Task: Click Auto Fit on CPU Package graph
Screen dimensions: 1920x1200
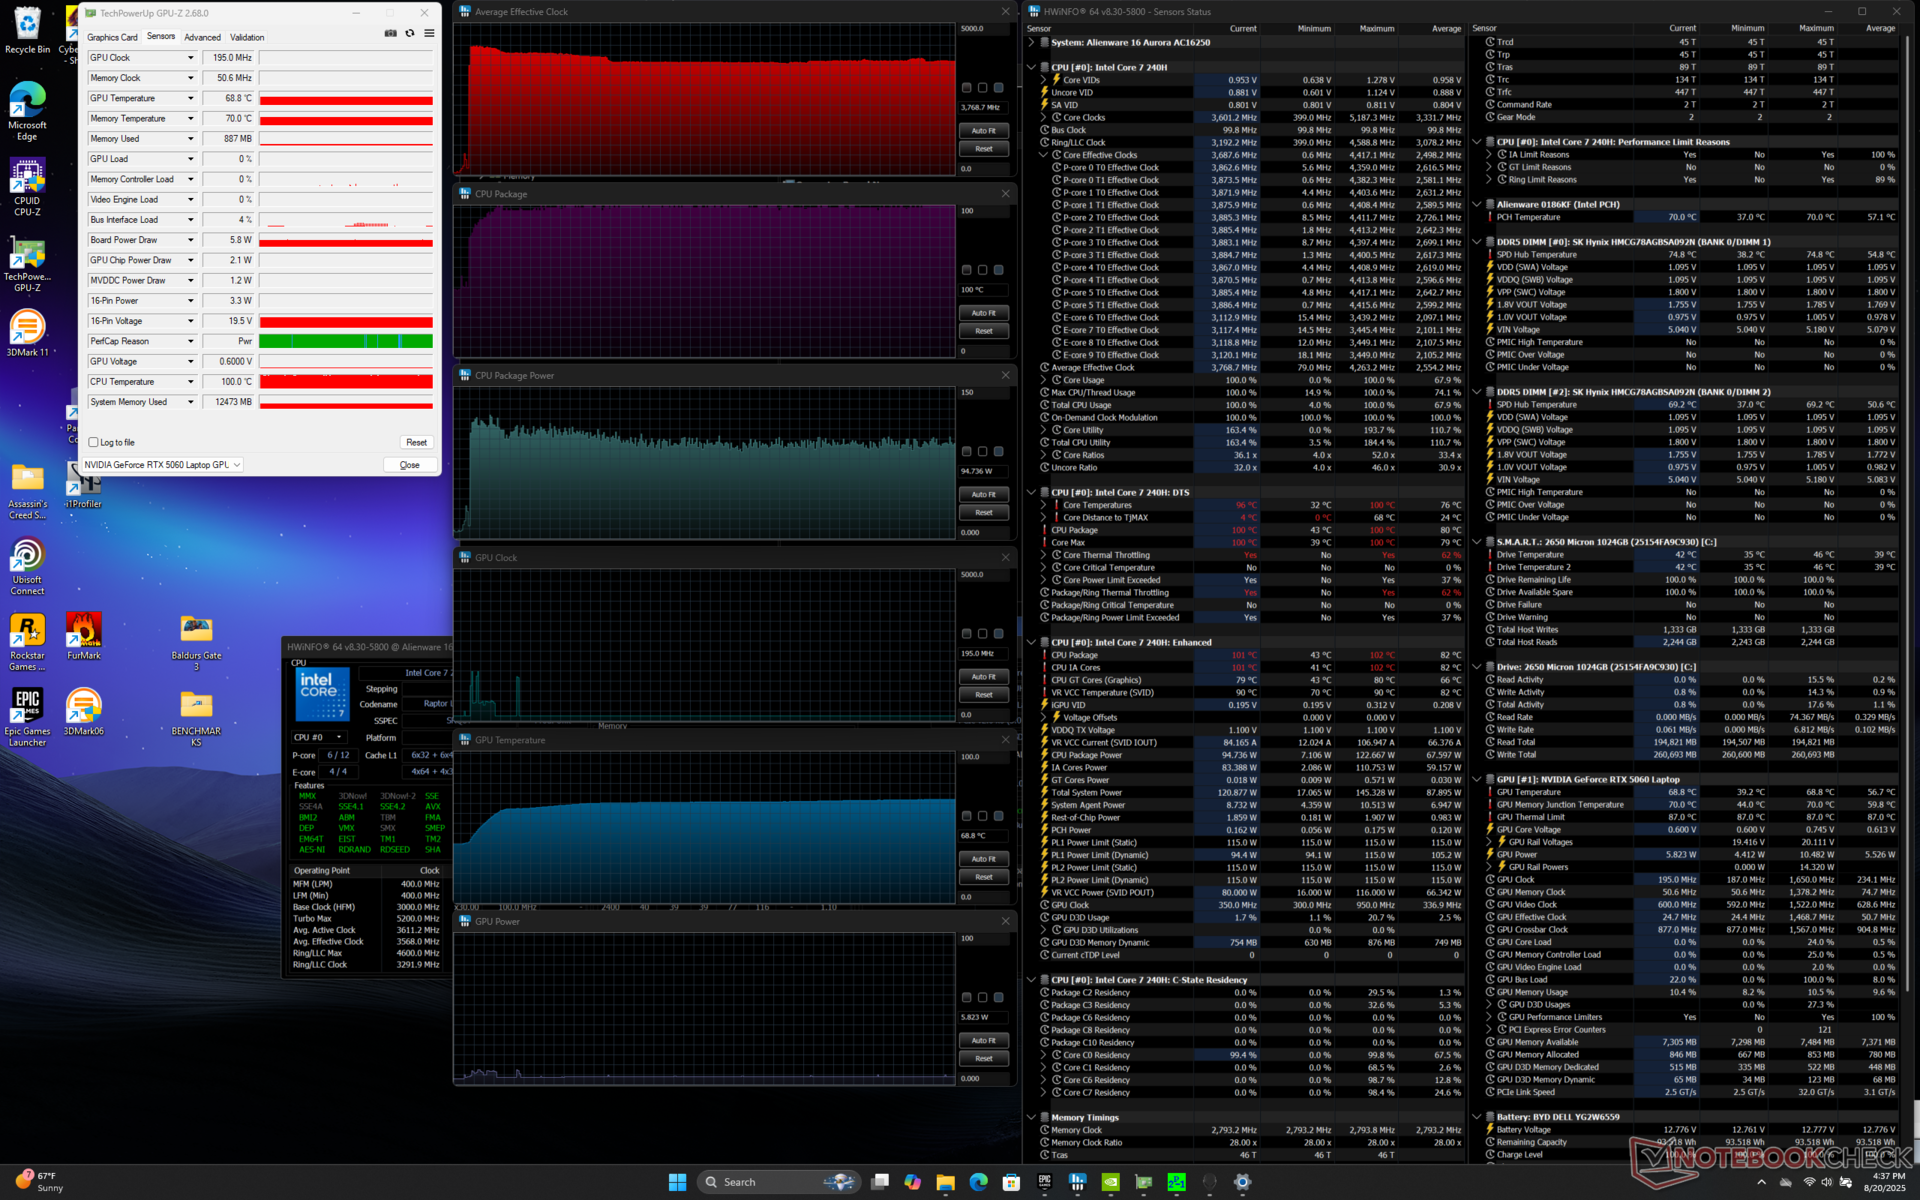Action: 983,313
